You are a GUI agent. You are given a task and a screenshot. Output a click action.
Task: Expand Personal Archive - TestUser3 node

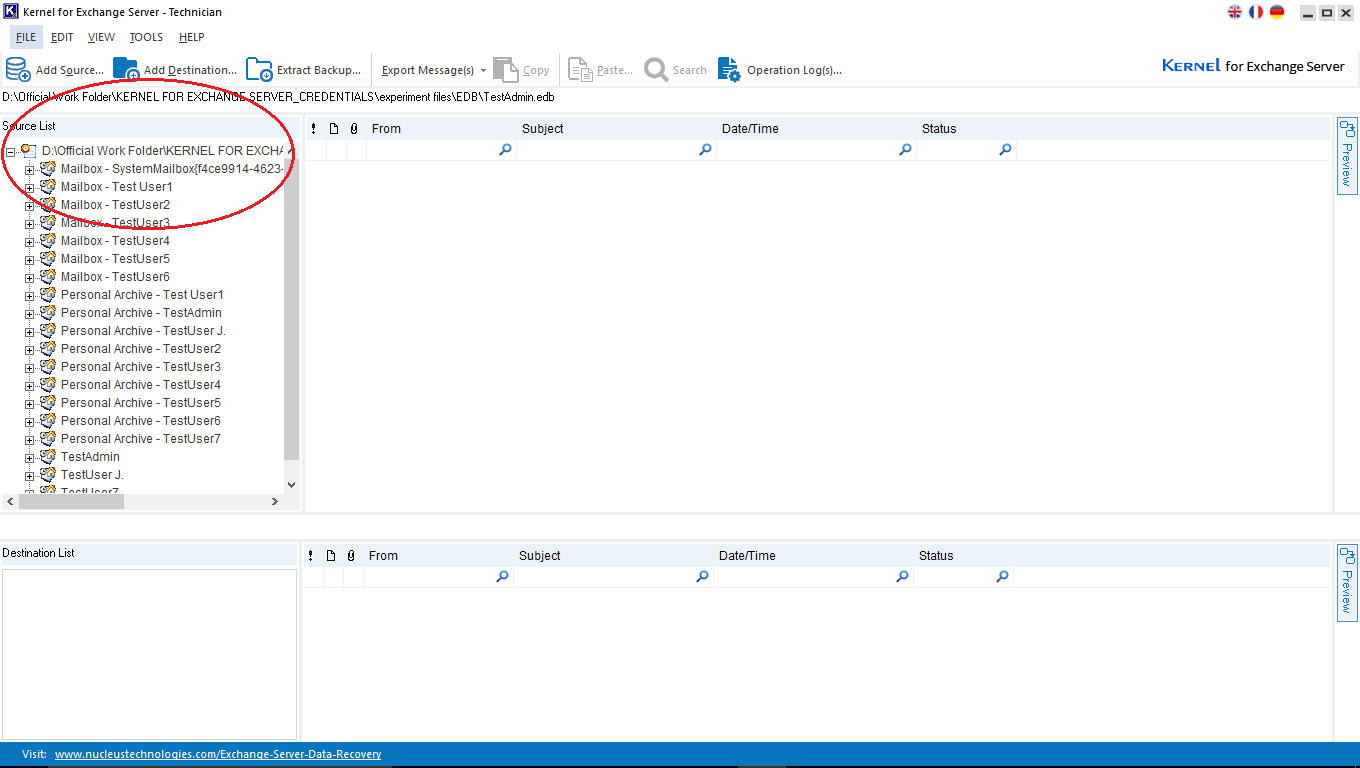point(29,368)
